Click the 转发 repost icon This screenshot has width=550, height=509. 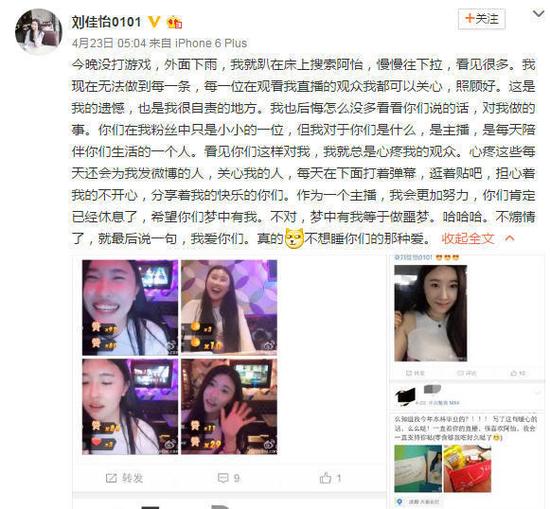(x=111, y=478)
